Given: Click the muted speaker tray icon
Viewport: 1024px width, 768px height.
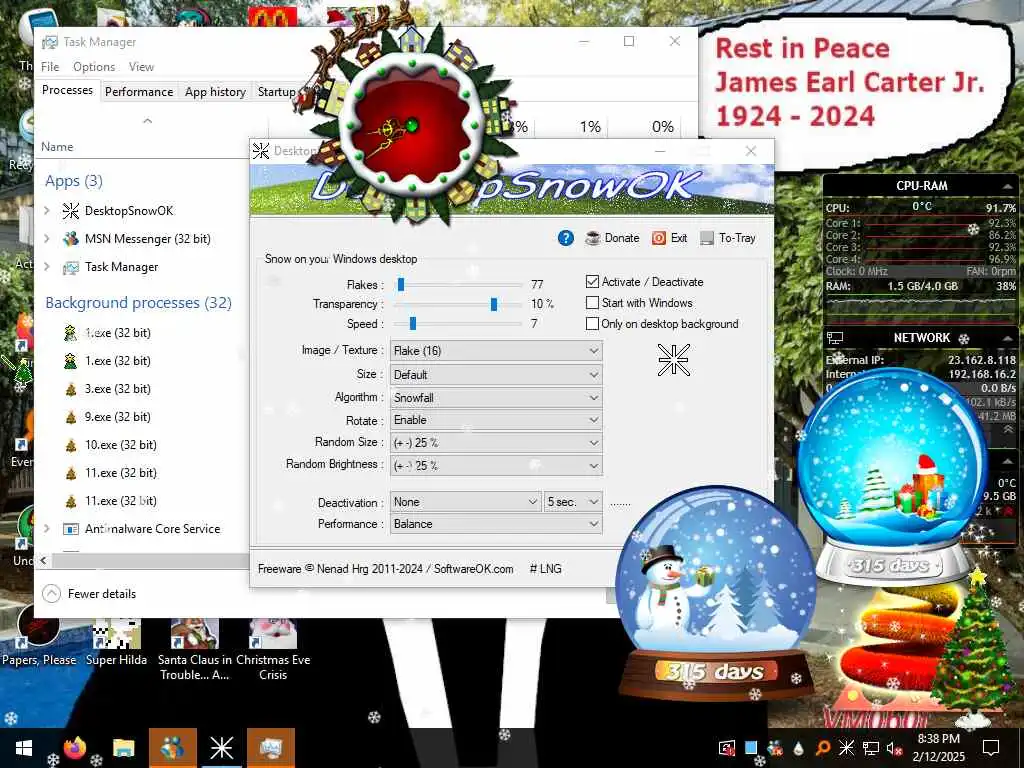Looking at the screenshot, I should (x=894, y=748).
